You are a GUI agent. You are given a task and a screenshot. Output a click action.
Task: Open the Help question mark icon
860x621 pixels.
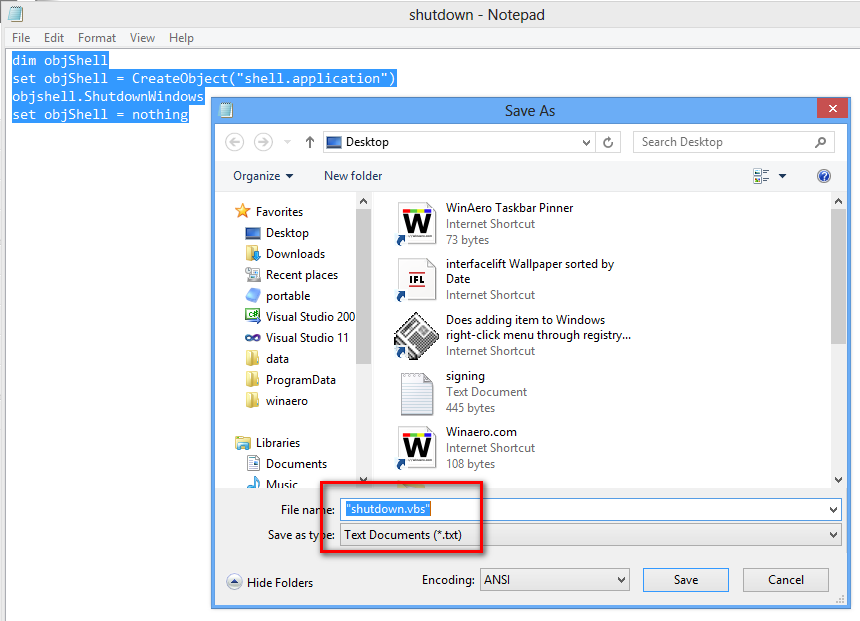coord(824,176)
